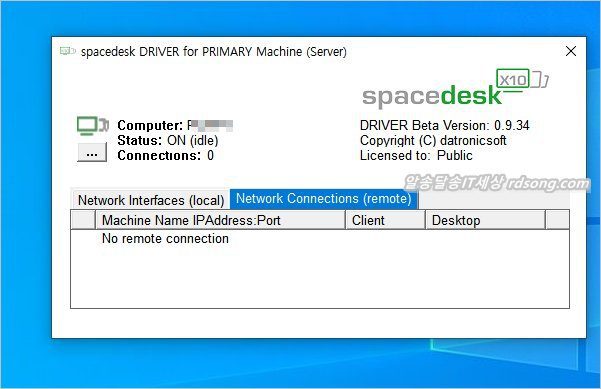Click the "Status: ON (idle)" text

tap(168, 141)
